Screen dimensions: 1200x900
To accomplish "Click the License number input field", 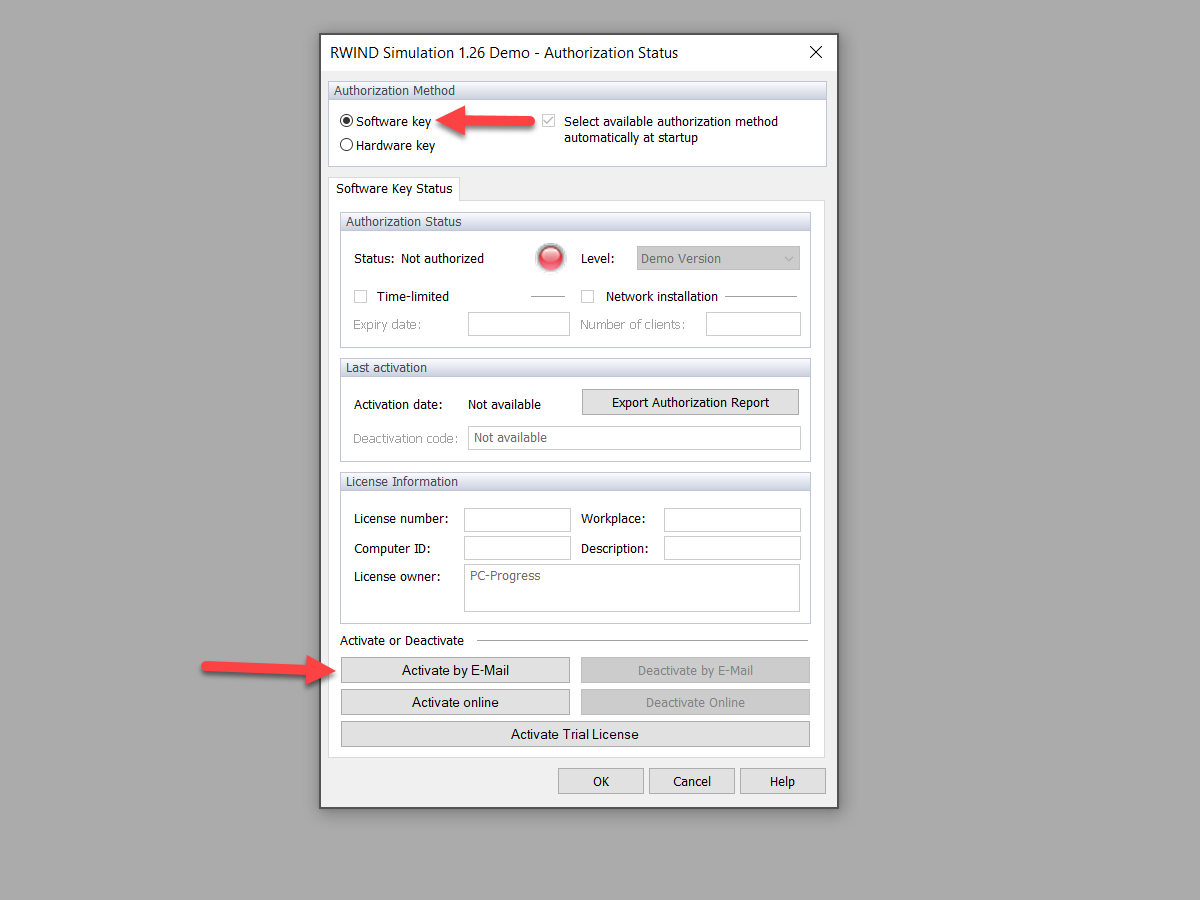I will pos(517,519).
